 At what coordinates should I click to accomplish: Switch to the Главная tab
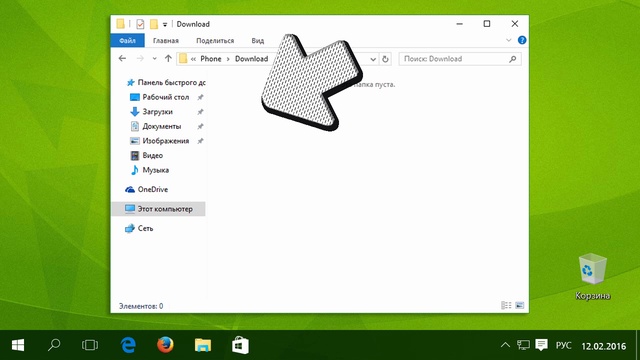point(166,40)
